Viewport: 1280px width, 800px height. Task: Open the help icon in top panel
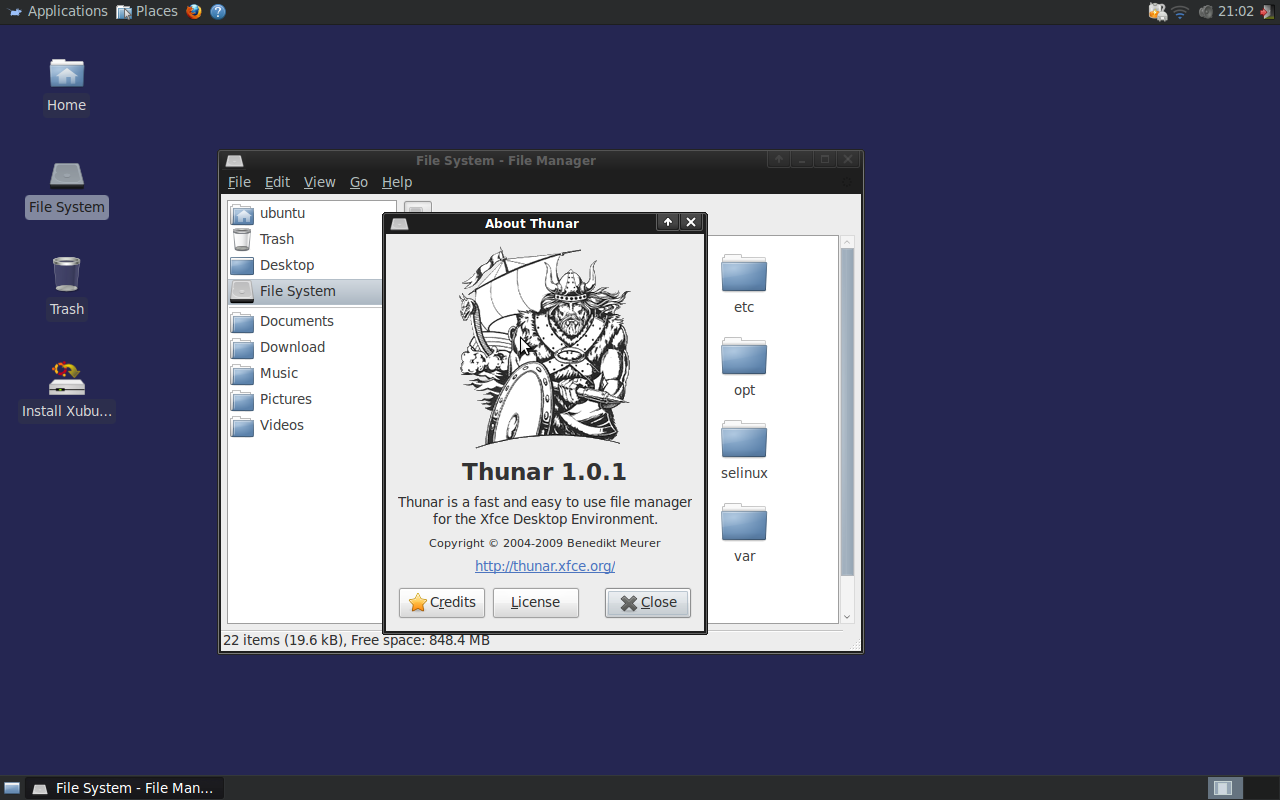pyautogui.click(x=218, y=11)
